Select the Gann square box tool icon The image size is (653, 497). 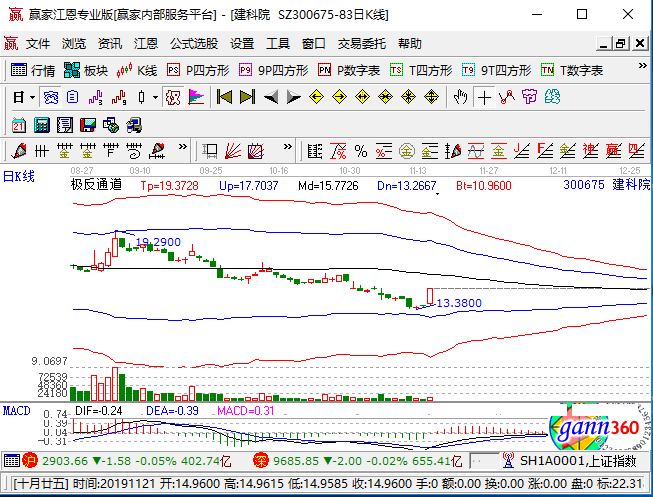pos(210,151)
